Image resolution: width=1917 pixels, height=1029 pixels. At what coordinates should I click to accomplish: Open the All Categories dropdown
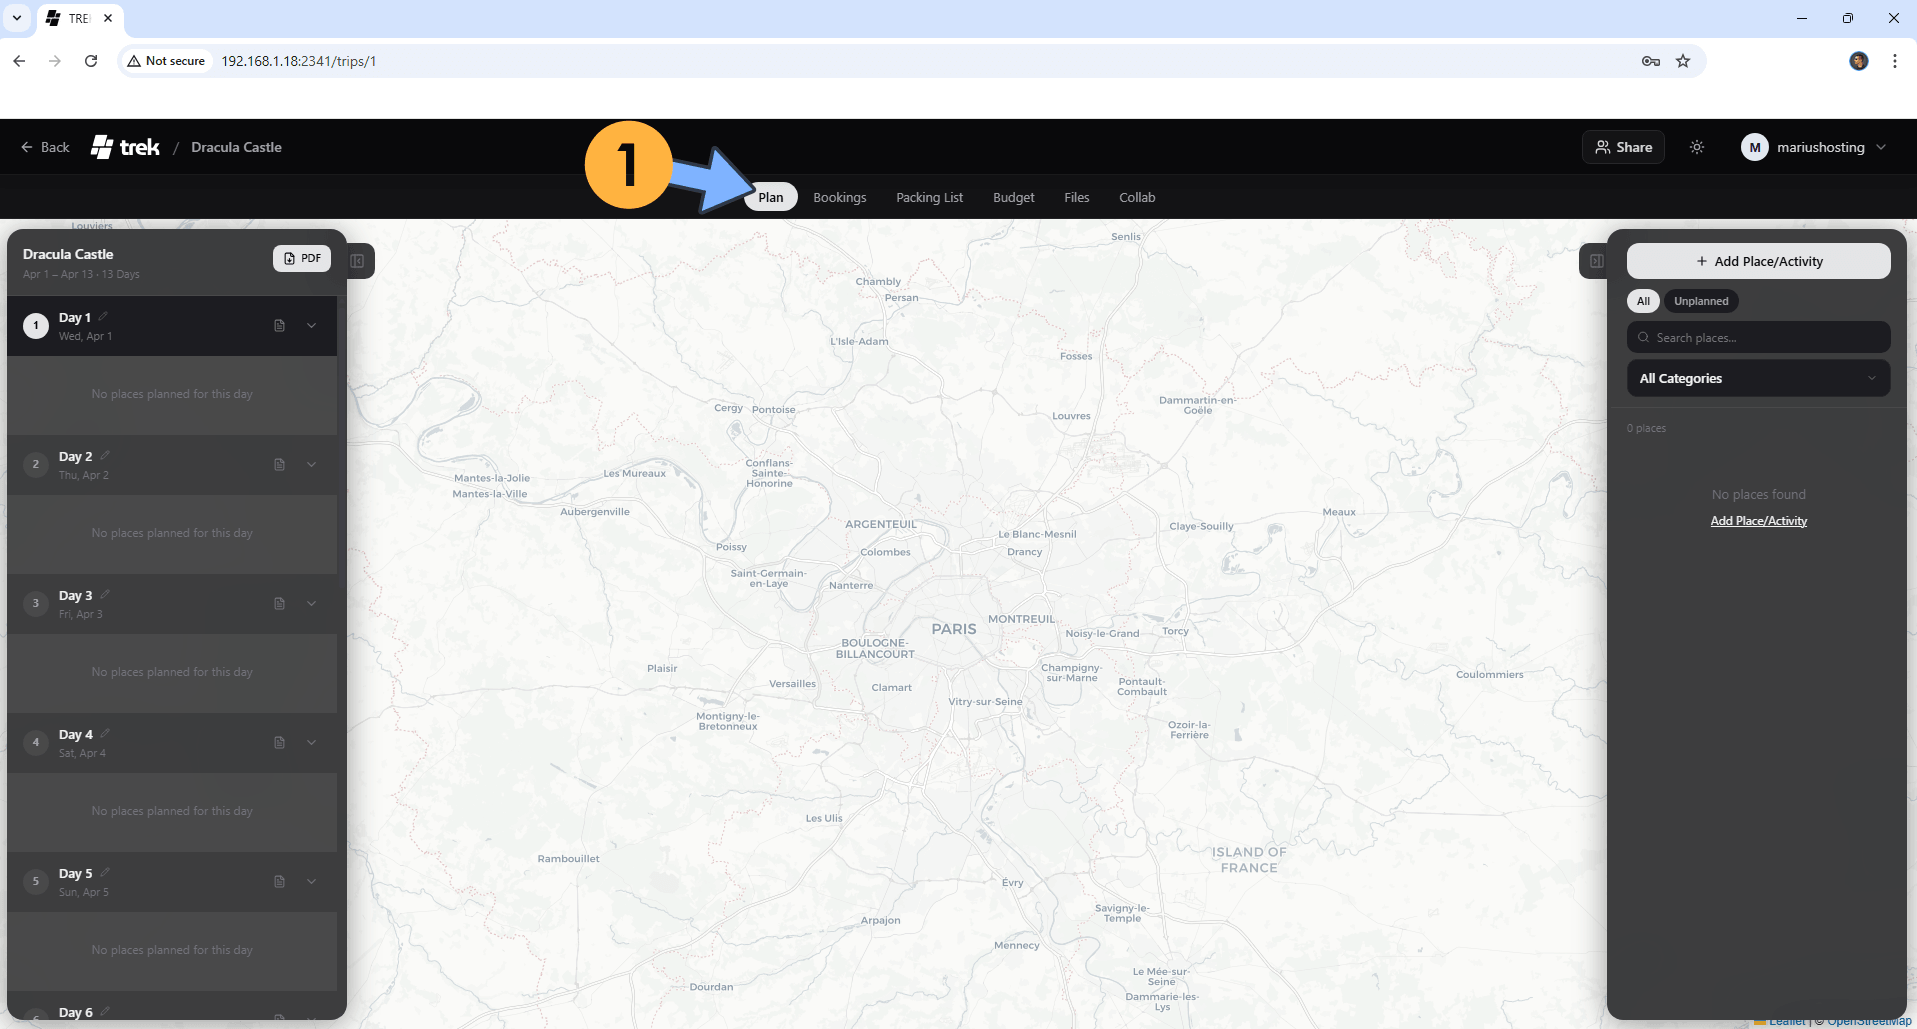1758,379
